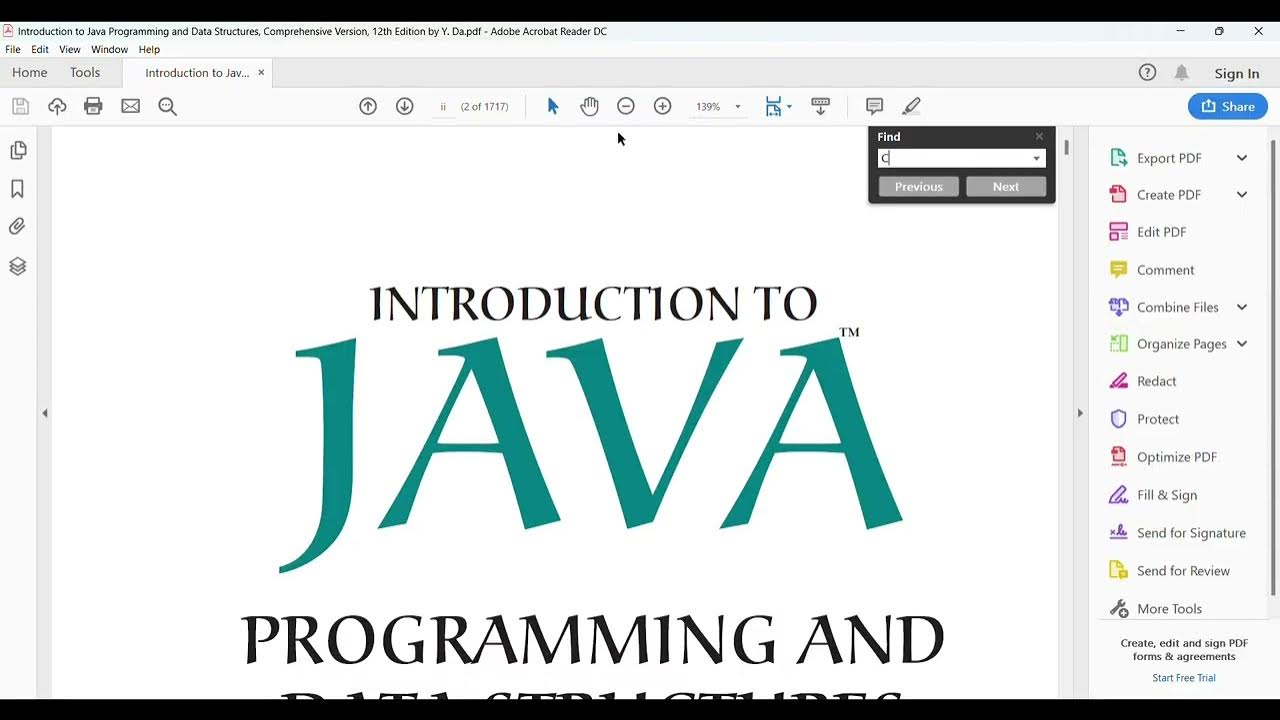Viewport: 1280px width, 720px height.
Task: Choose the Selection arrow tool
Action: pos(552,106)
